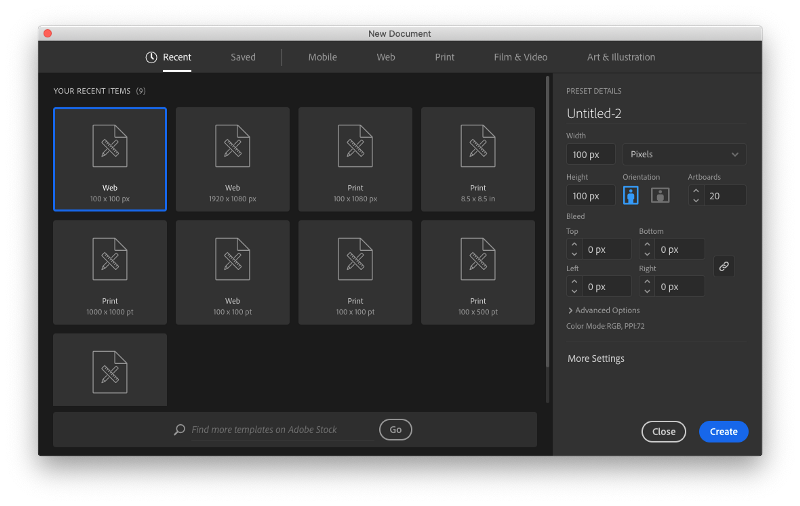This screenshot has width=800, height=506.
Task: Select the Print 8.5 x 8.5 in preset
Action: click(x=478, y=159)
